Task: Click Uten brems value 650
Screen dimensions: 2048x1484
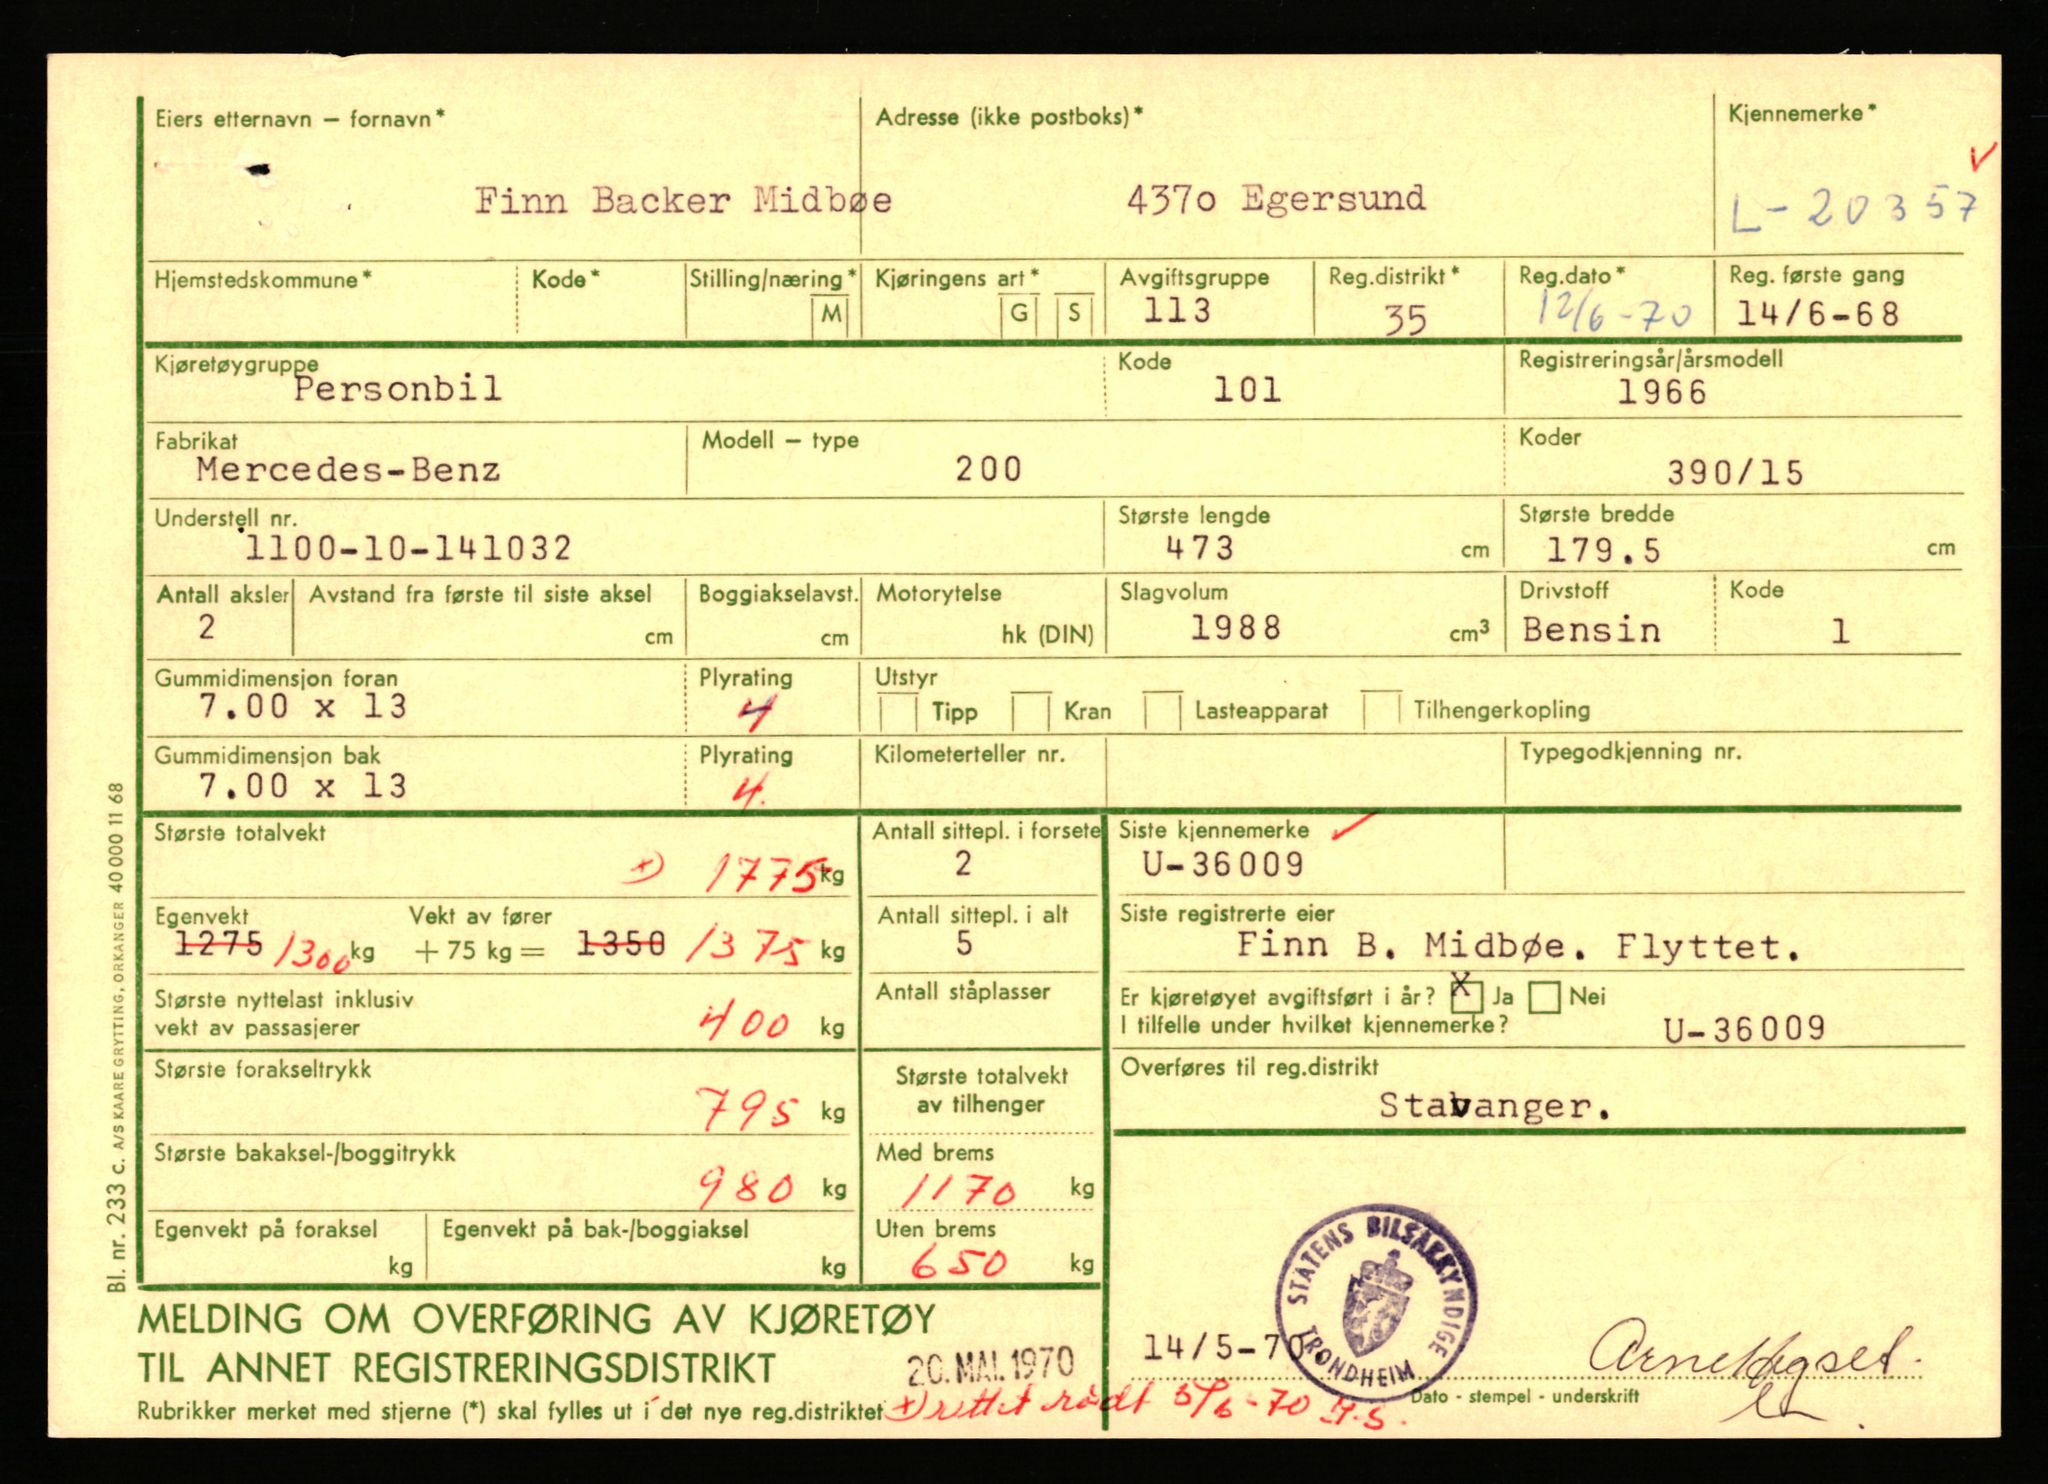Action: click(x=959, y=1264)
